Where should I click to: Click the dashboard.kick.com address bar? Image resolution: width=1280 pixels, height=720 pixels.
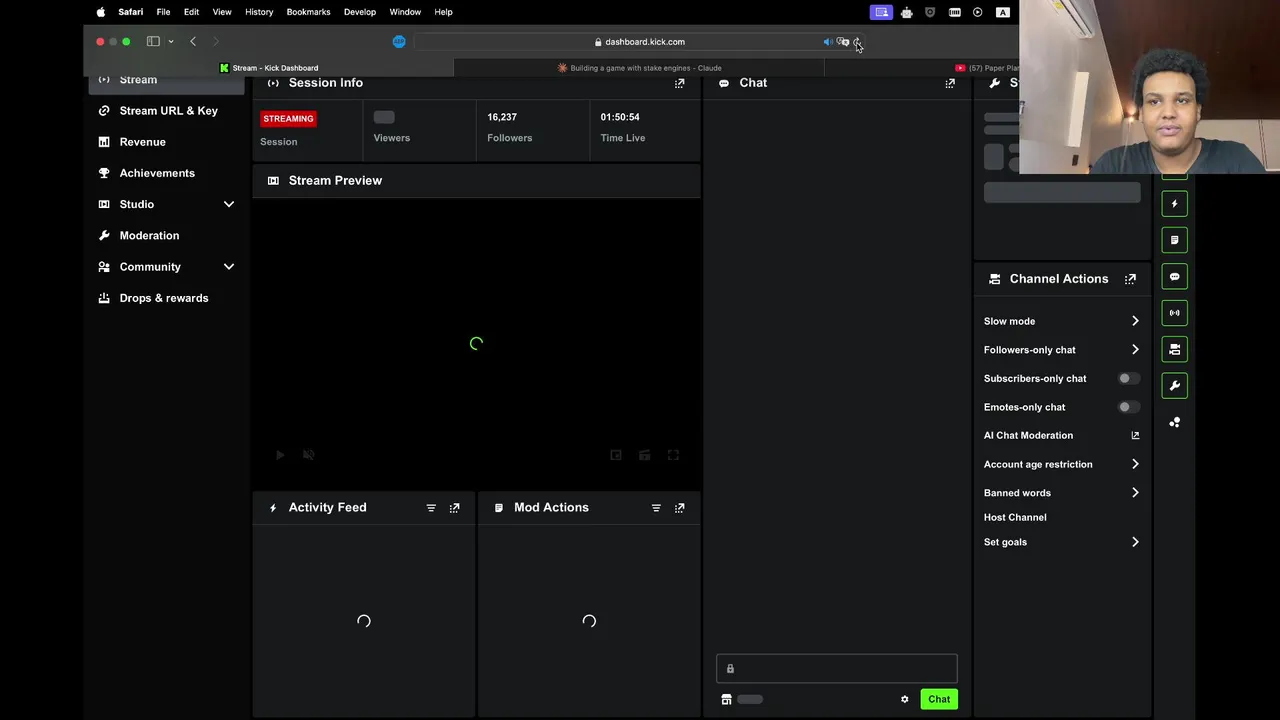(x=638, y=42)
